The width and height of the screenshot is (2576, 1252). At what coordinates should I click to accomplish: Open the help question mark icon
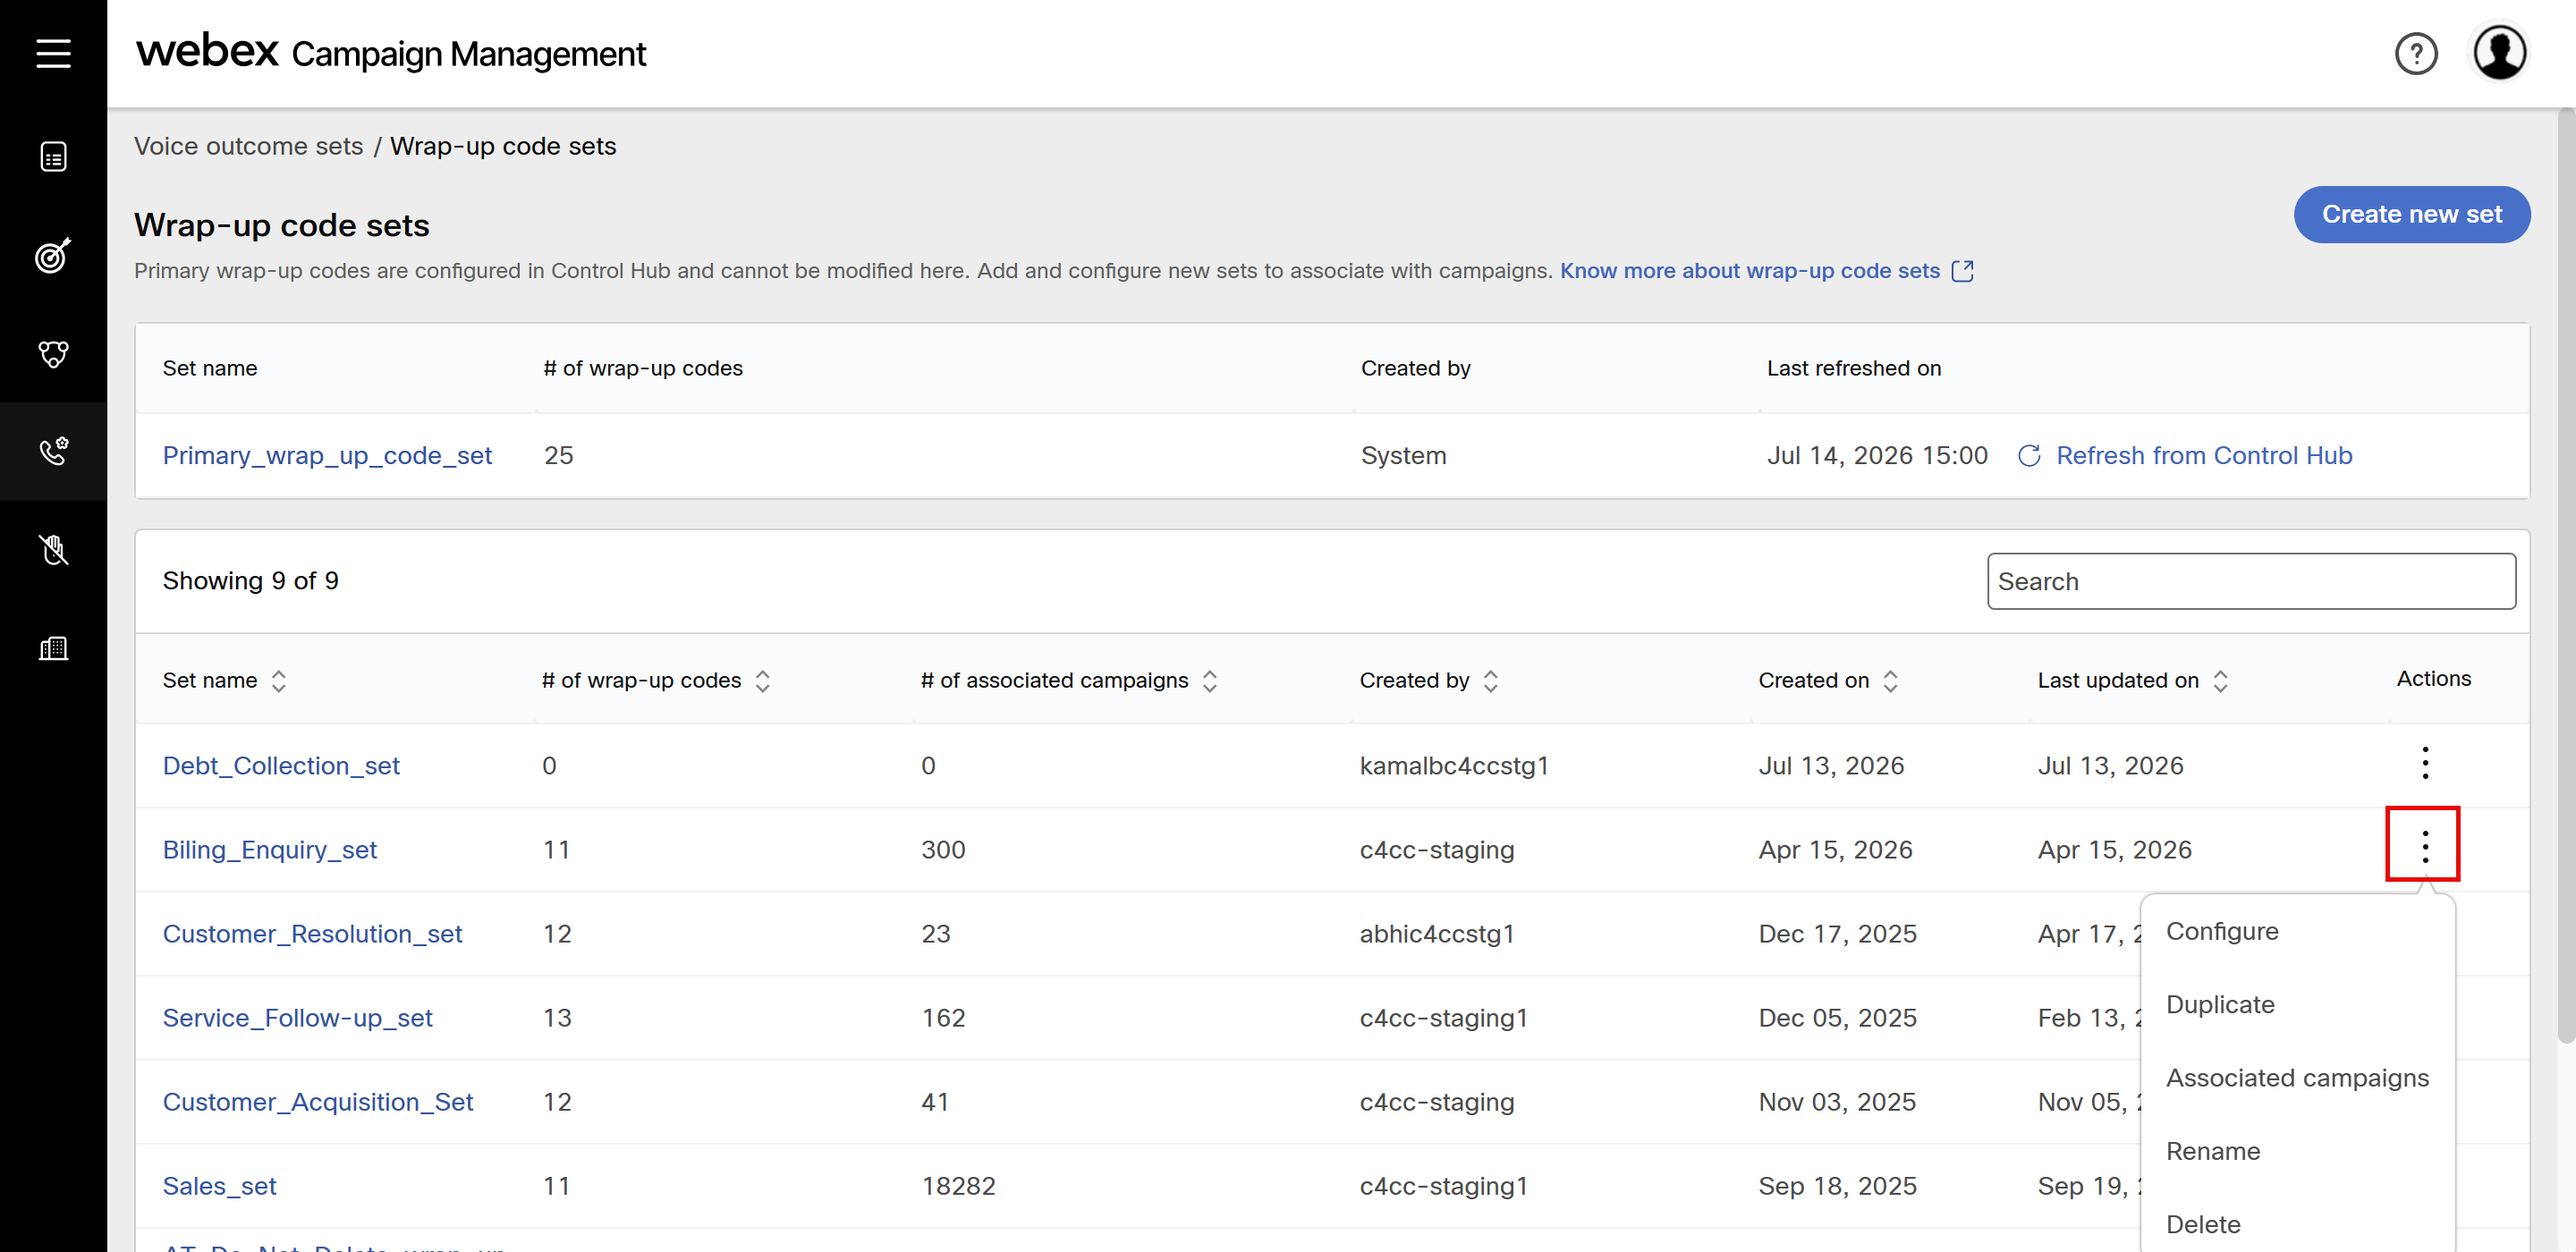point(2416,53)
